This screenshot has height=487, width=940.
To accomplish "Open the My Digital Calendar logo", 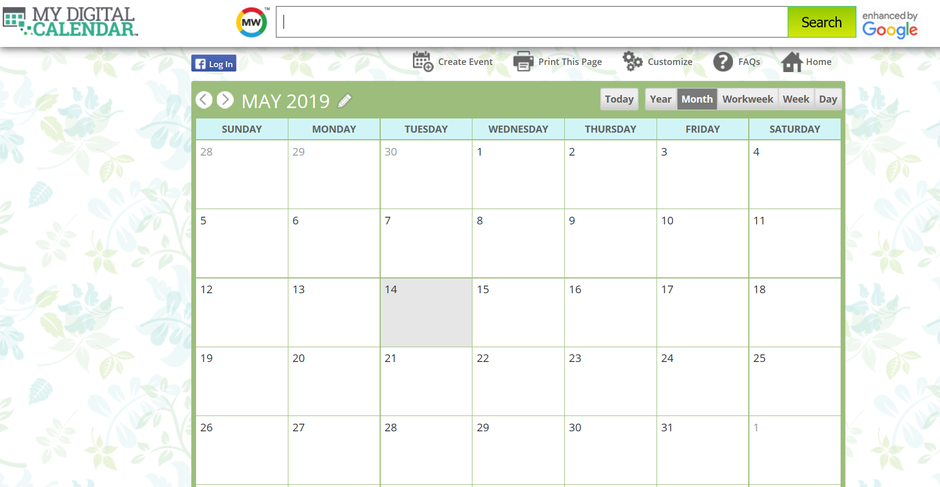I will (71, 22).
